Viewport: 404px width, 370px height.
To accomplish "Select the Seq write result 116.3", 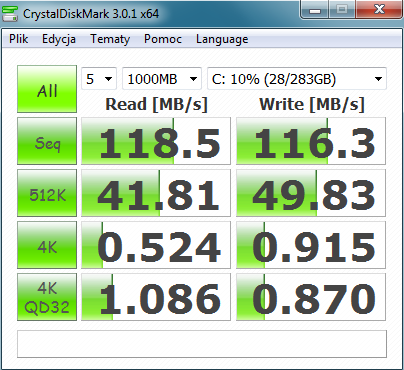I will point(311,141).
